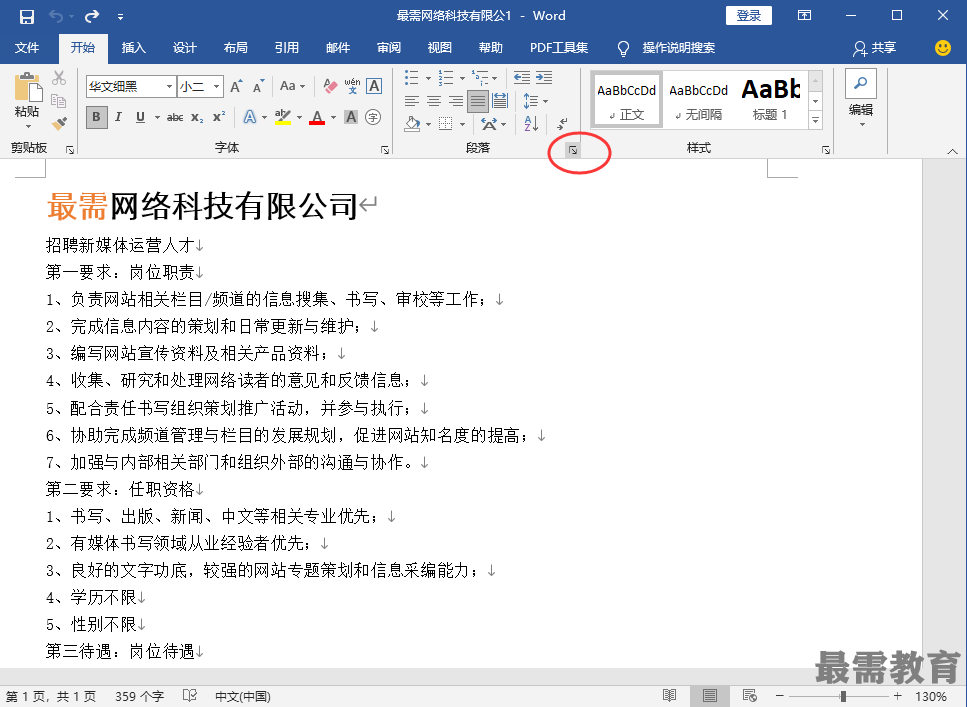Align text right in paragraph group
The image size is (967, 707).
click(456, 101)
